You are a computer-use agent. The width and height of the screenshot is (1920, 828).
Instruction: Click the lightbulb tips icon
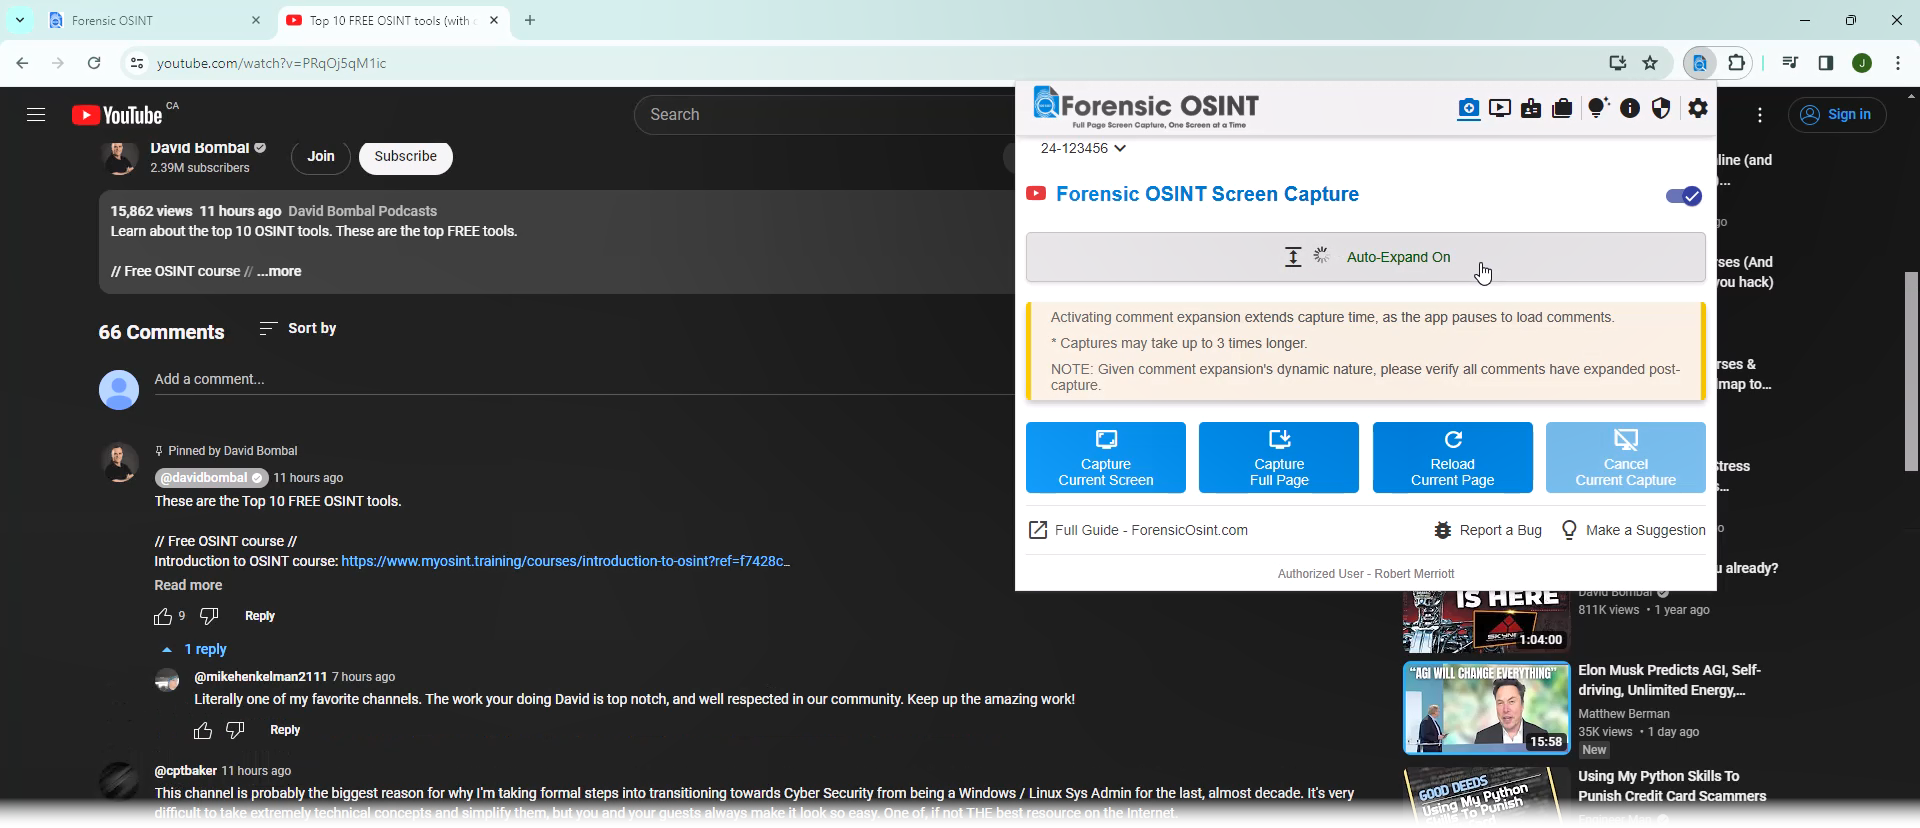point(1597,108)
